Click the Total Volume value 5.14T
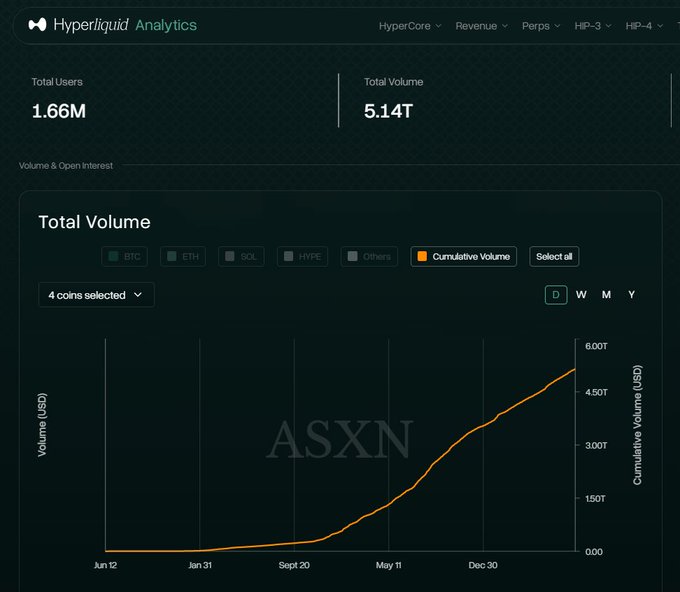 pos(388,111)
